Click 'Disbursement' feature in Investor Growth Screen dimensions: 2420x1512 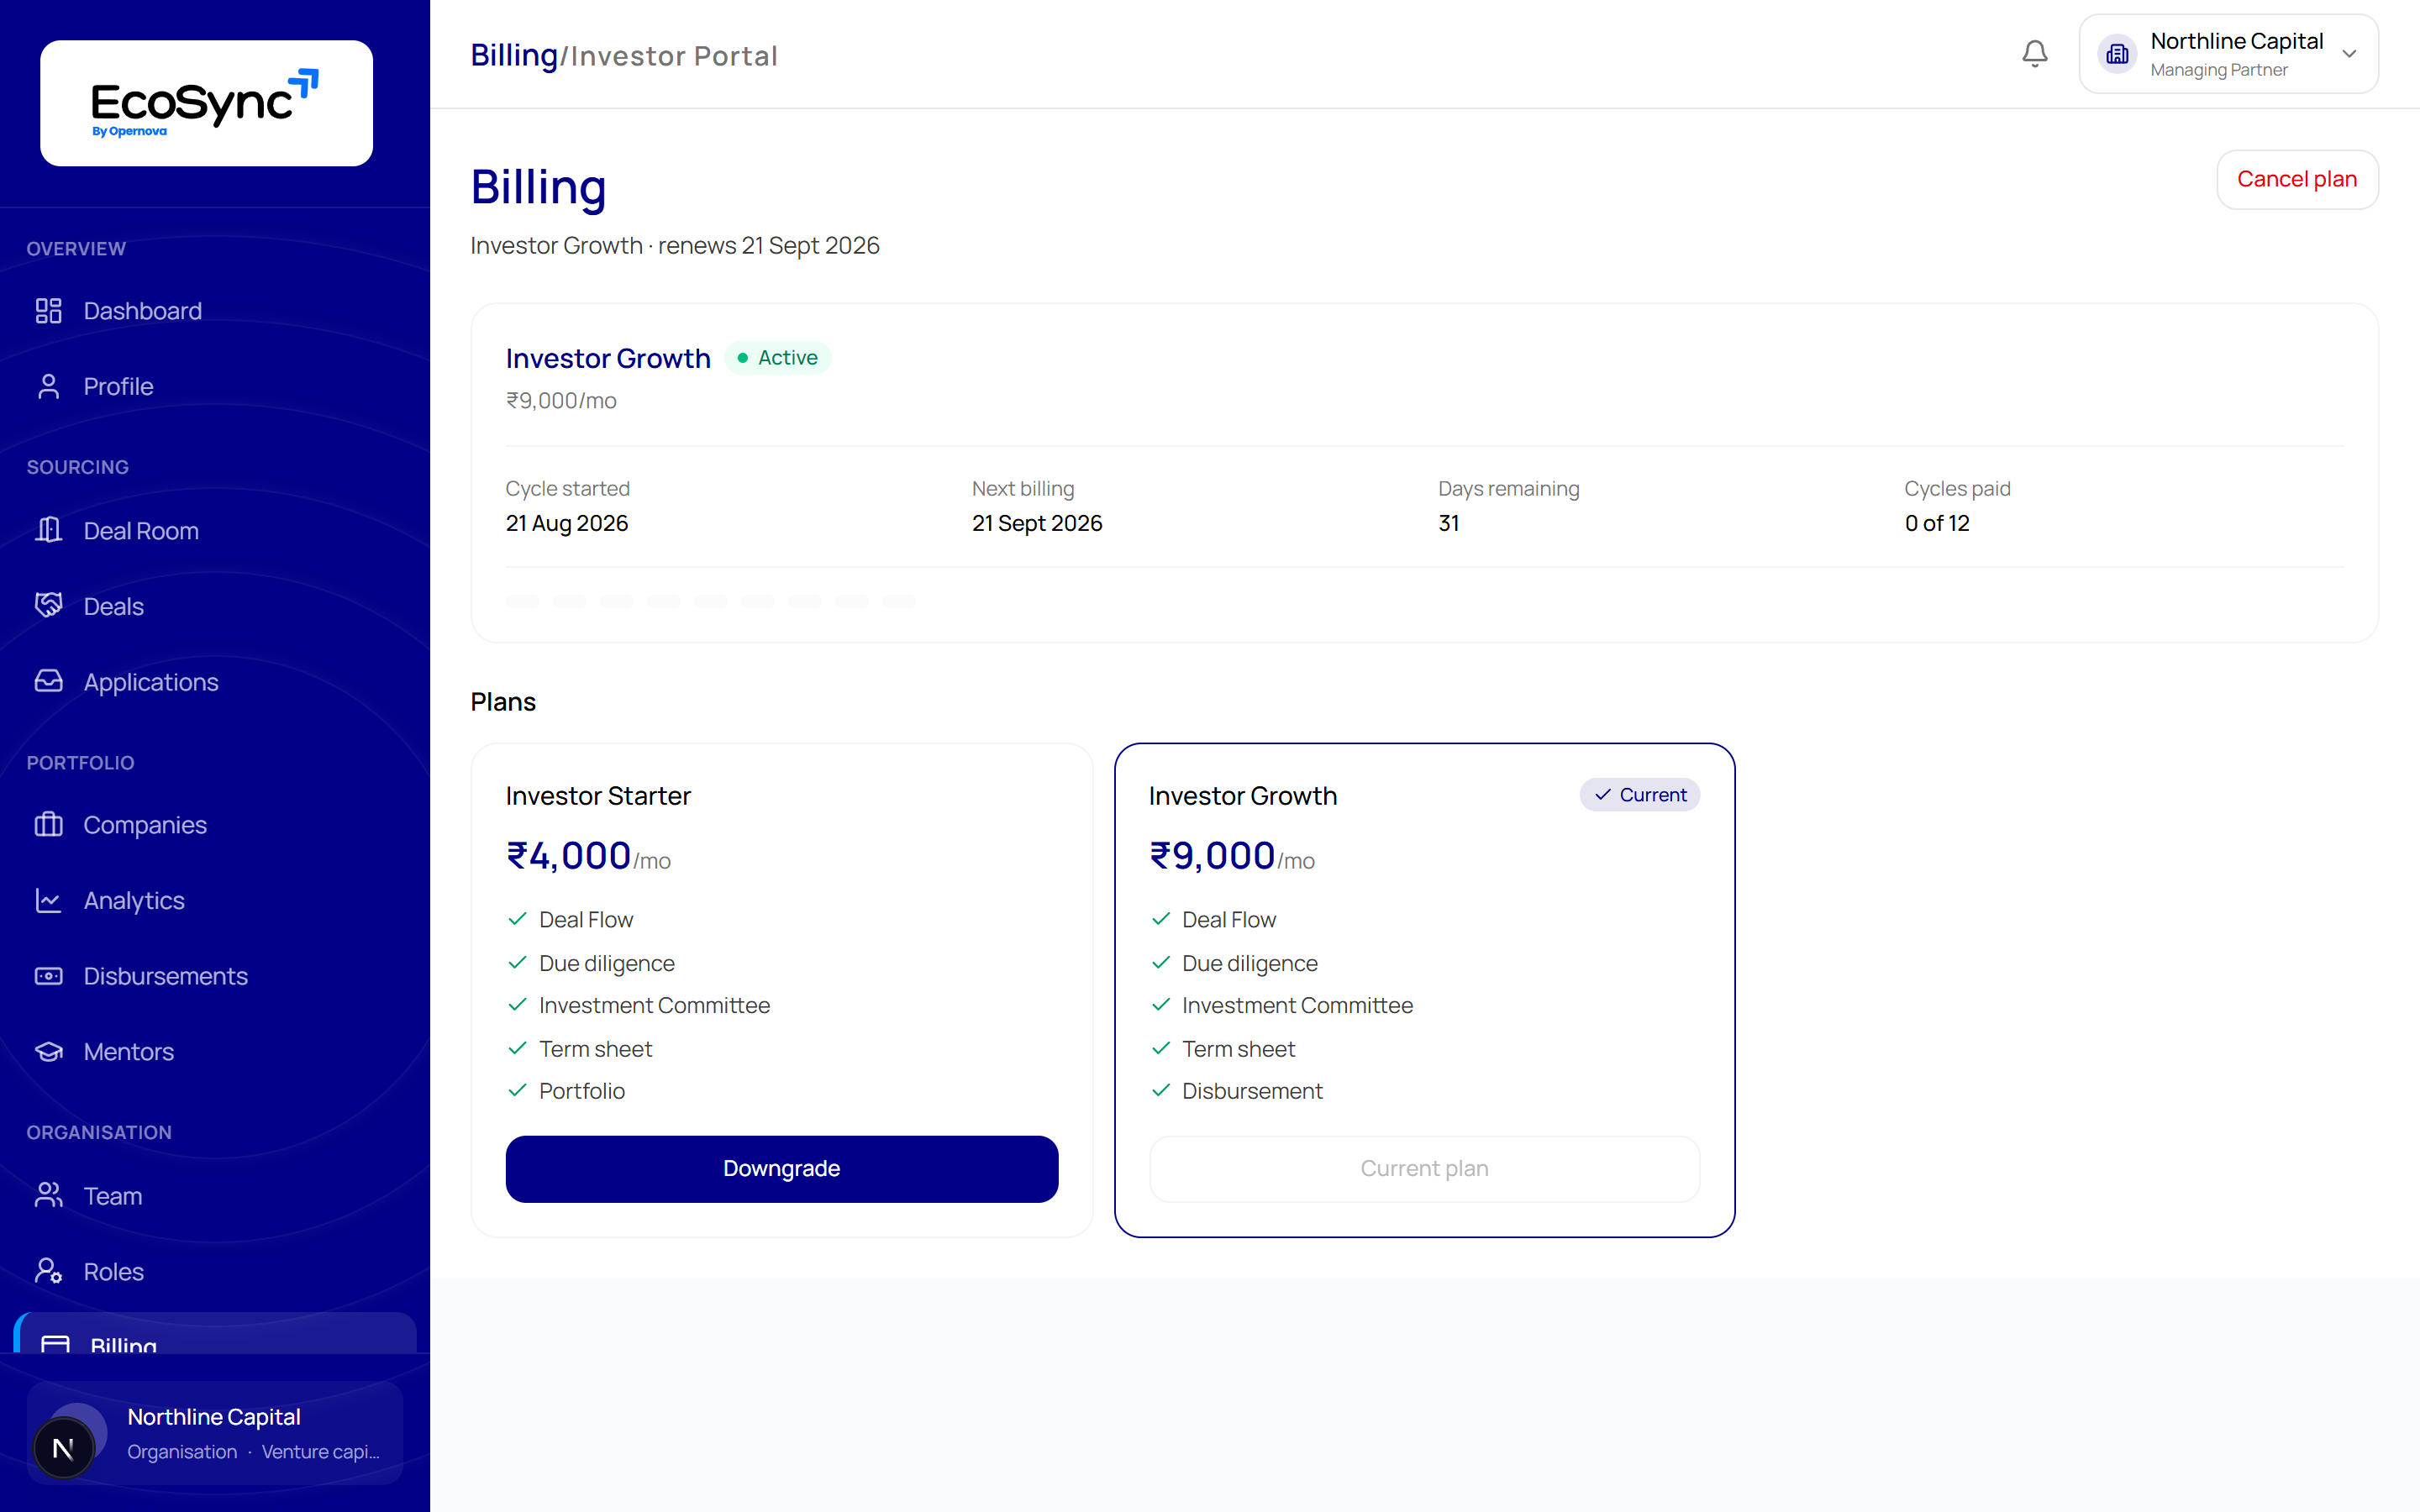pyautogui.click(x=1252, y=1091)
